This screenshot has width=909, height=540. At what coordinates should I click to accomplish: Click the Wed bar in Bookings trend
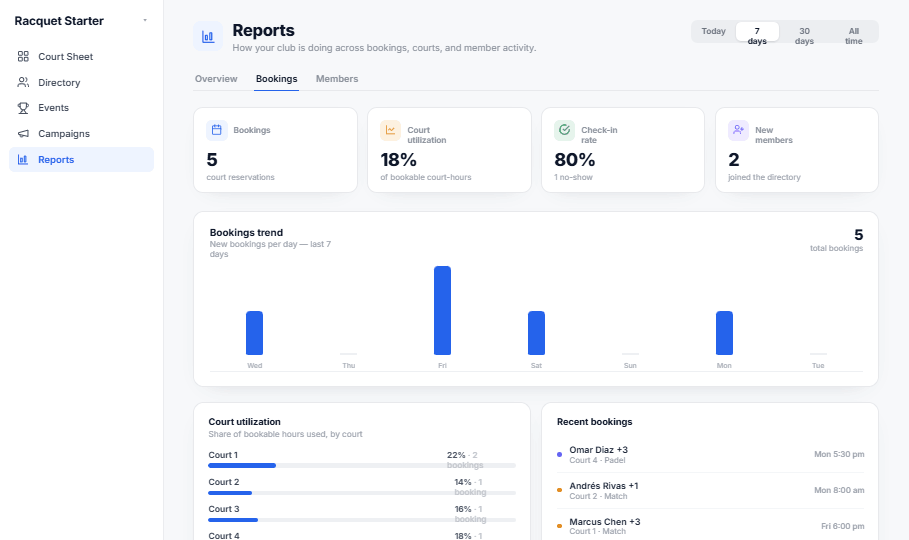[x=254, y=333]
